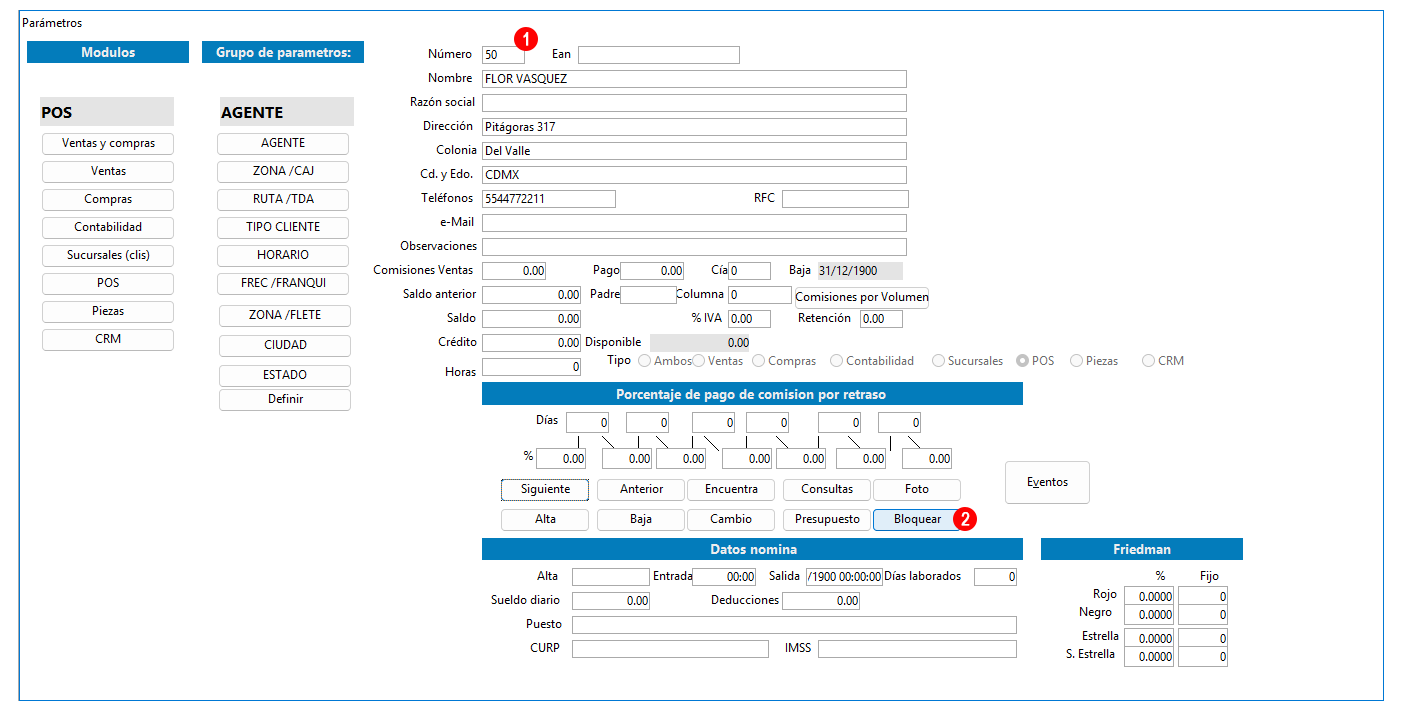This screenshot has height=715, width=1401.
Task: Focus the e-Mail input field
Action: pyautogui.click(x=694, y=223)
